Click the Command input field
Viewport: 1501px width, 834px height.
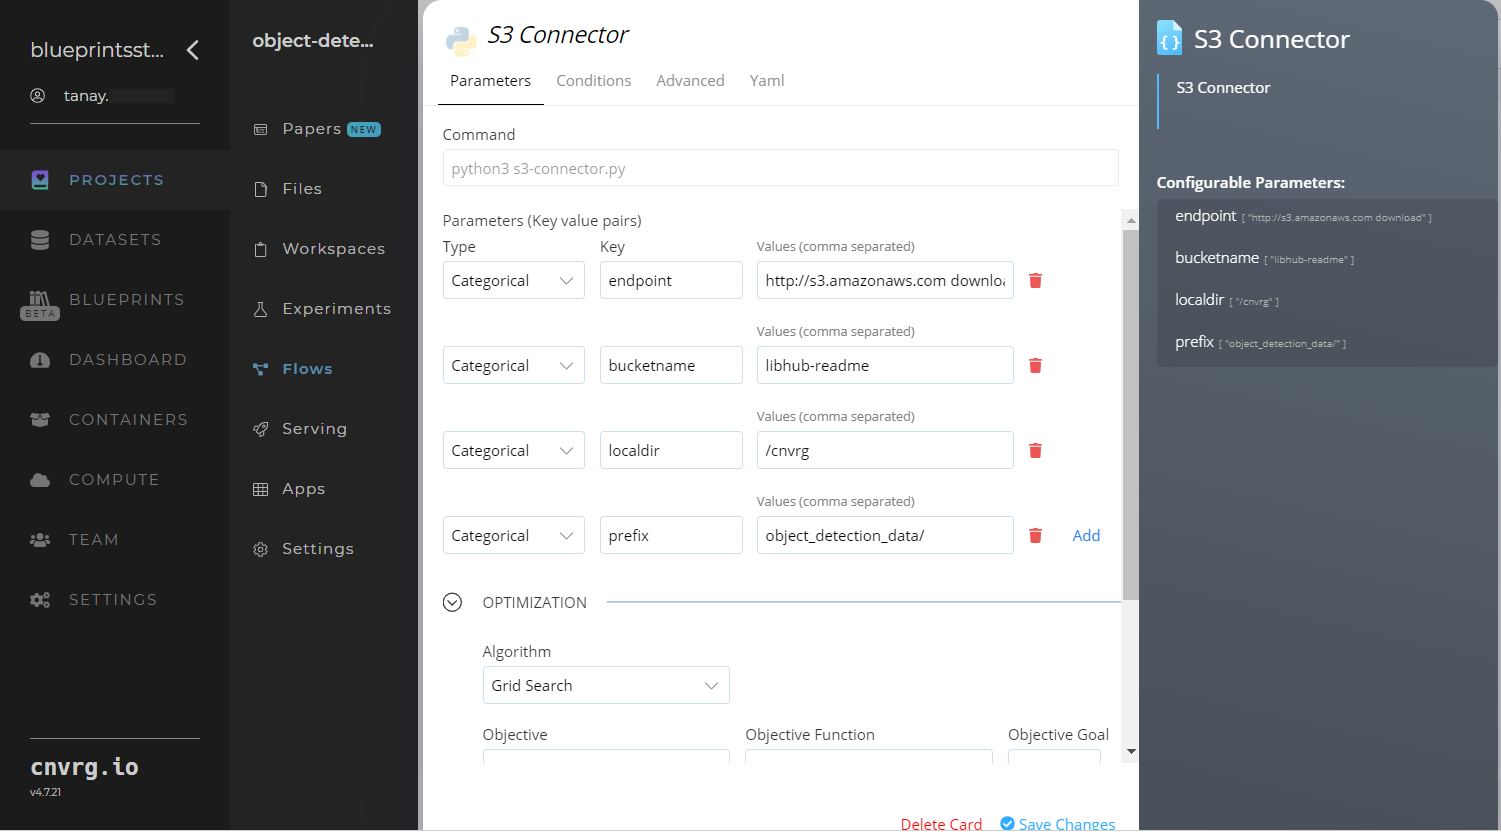[780, 168]
